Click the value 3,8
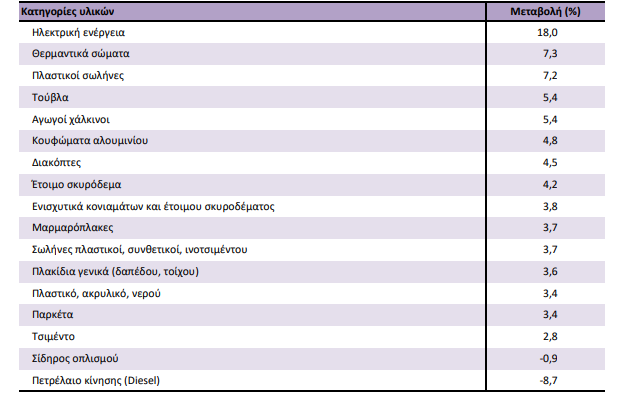Image resolution: width=642 pixels, height=413 pixels. pyautogui.click(x=550, y=207)
